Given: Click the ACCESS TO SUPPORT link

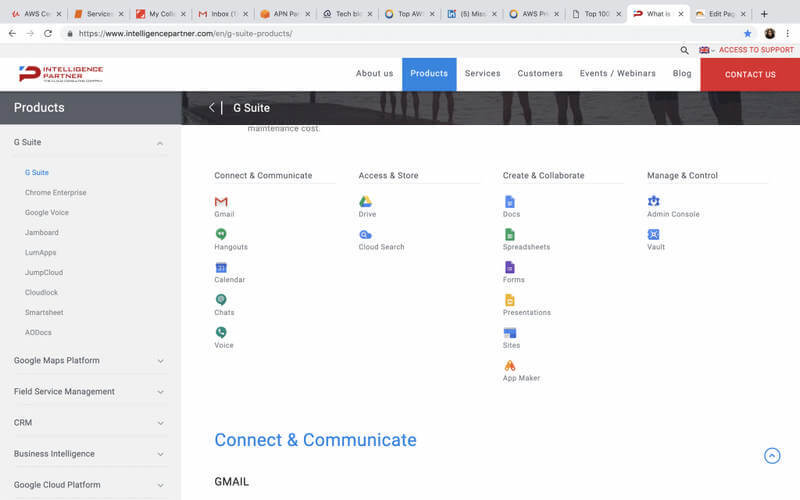Looking at the screenshot, I should [x=756, y=50].
